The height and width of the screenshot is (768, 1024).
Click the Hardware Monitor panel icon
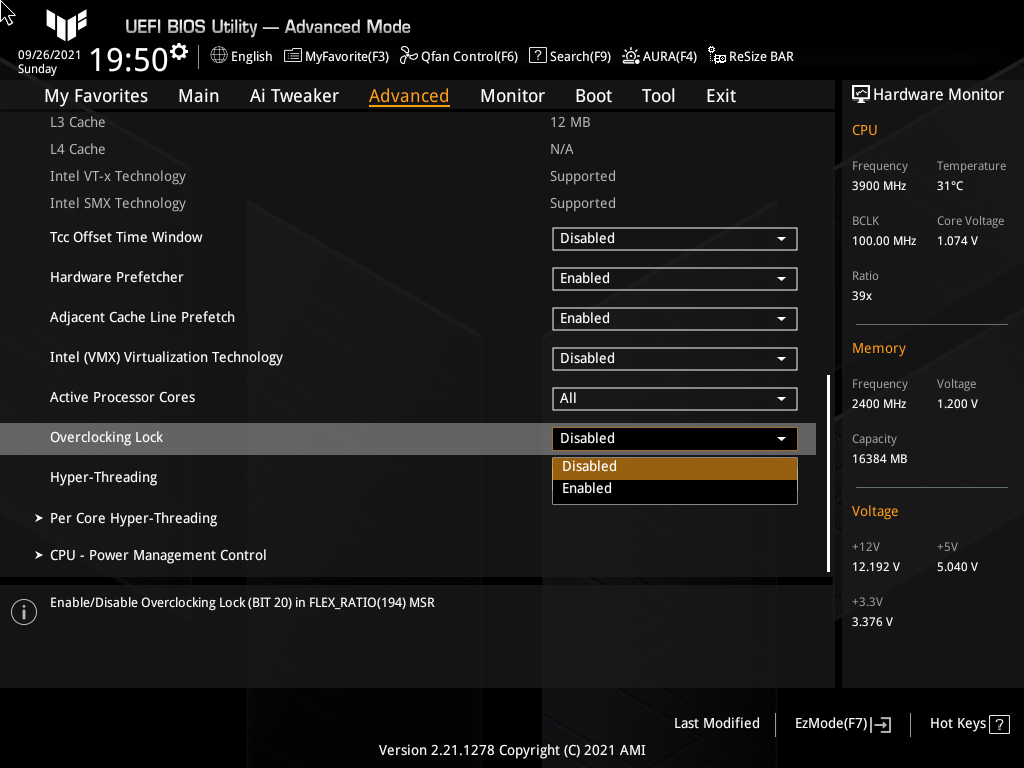tap(862, 94)
